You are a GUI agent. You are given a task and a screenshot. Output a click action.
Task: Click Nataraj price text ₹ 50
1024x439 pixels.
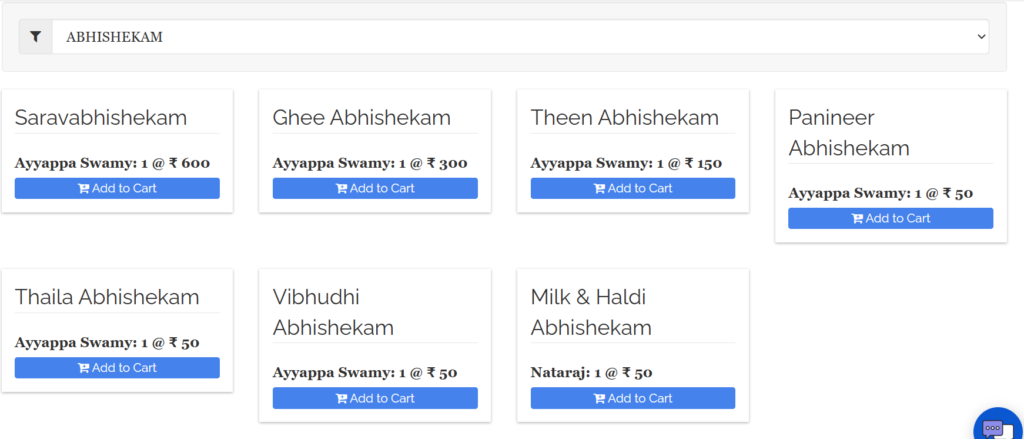tap(637, 373)
